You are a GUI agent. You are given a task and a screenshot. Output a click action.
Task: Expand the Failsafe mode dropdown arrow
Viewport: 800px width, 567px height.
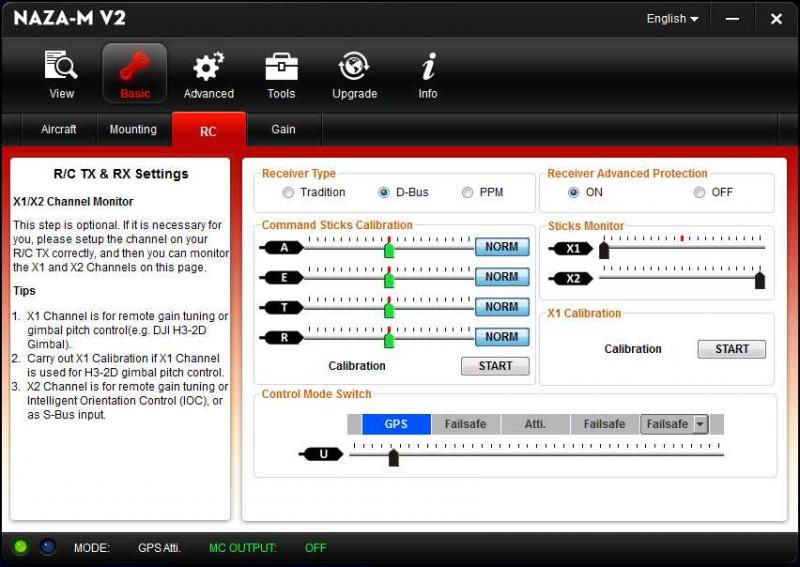(x=701, y=424)
